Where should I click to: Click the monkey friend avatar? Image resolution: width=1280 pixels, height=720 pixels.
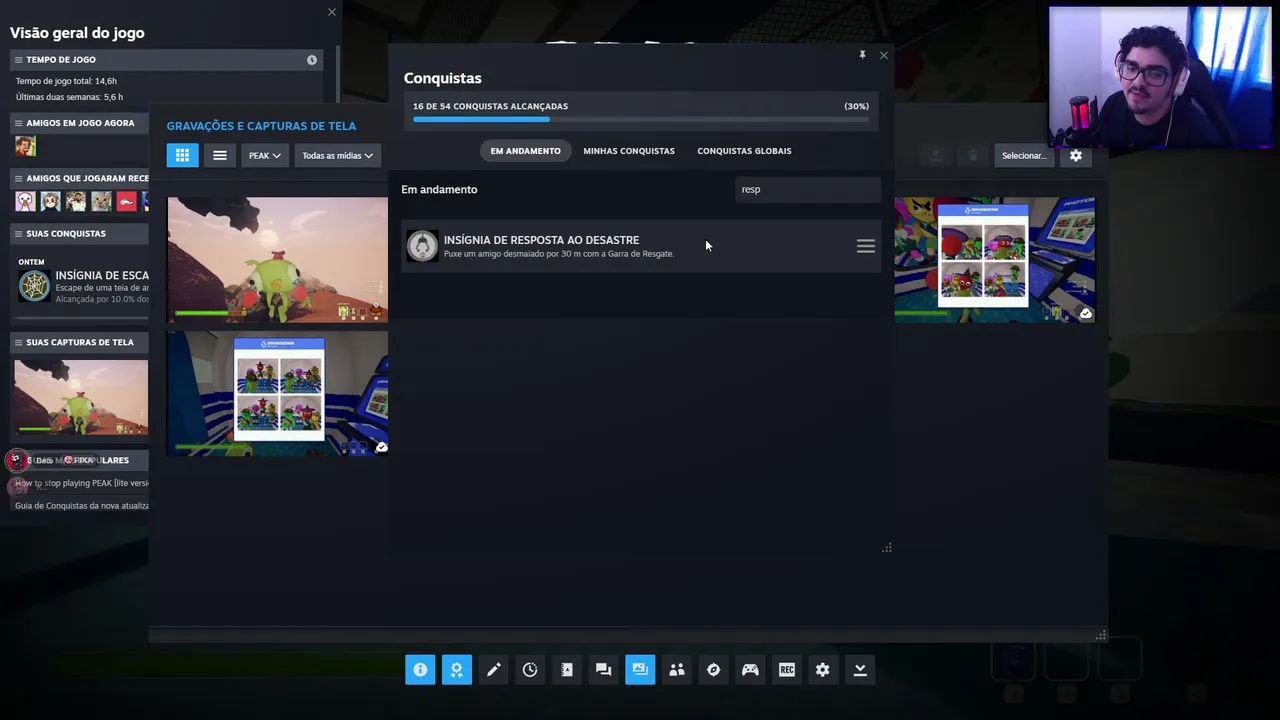coord(76,201)
